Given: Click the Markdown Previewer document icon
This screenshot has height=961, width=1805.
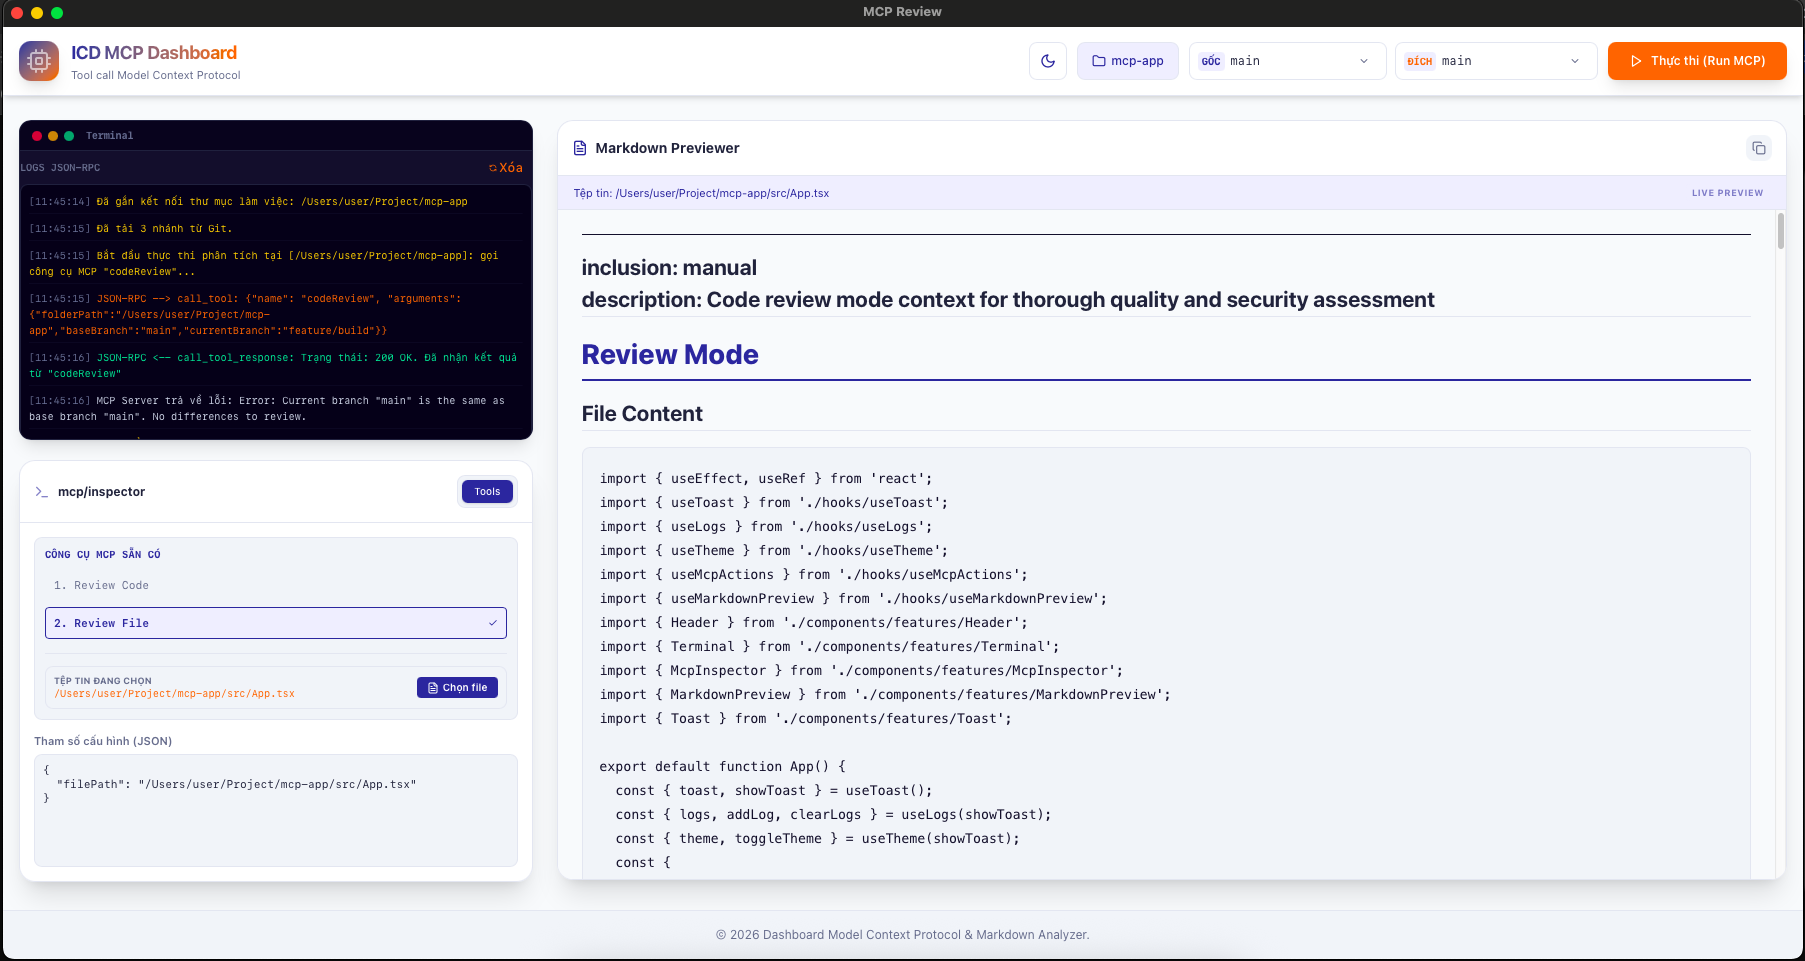Looking at the screenshot, I should coord(580,148).
